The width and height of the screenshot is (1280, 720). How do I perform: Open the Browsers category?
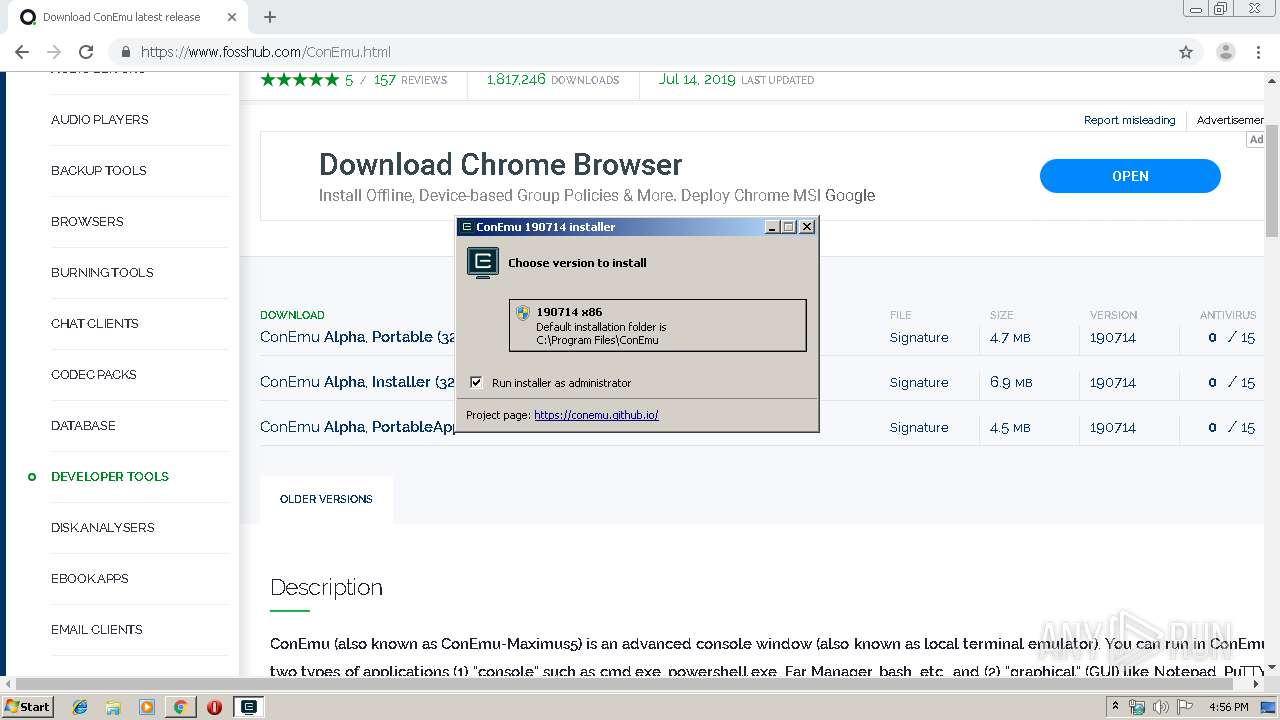click(x=87, y=221)
